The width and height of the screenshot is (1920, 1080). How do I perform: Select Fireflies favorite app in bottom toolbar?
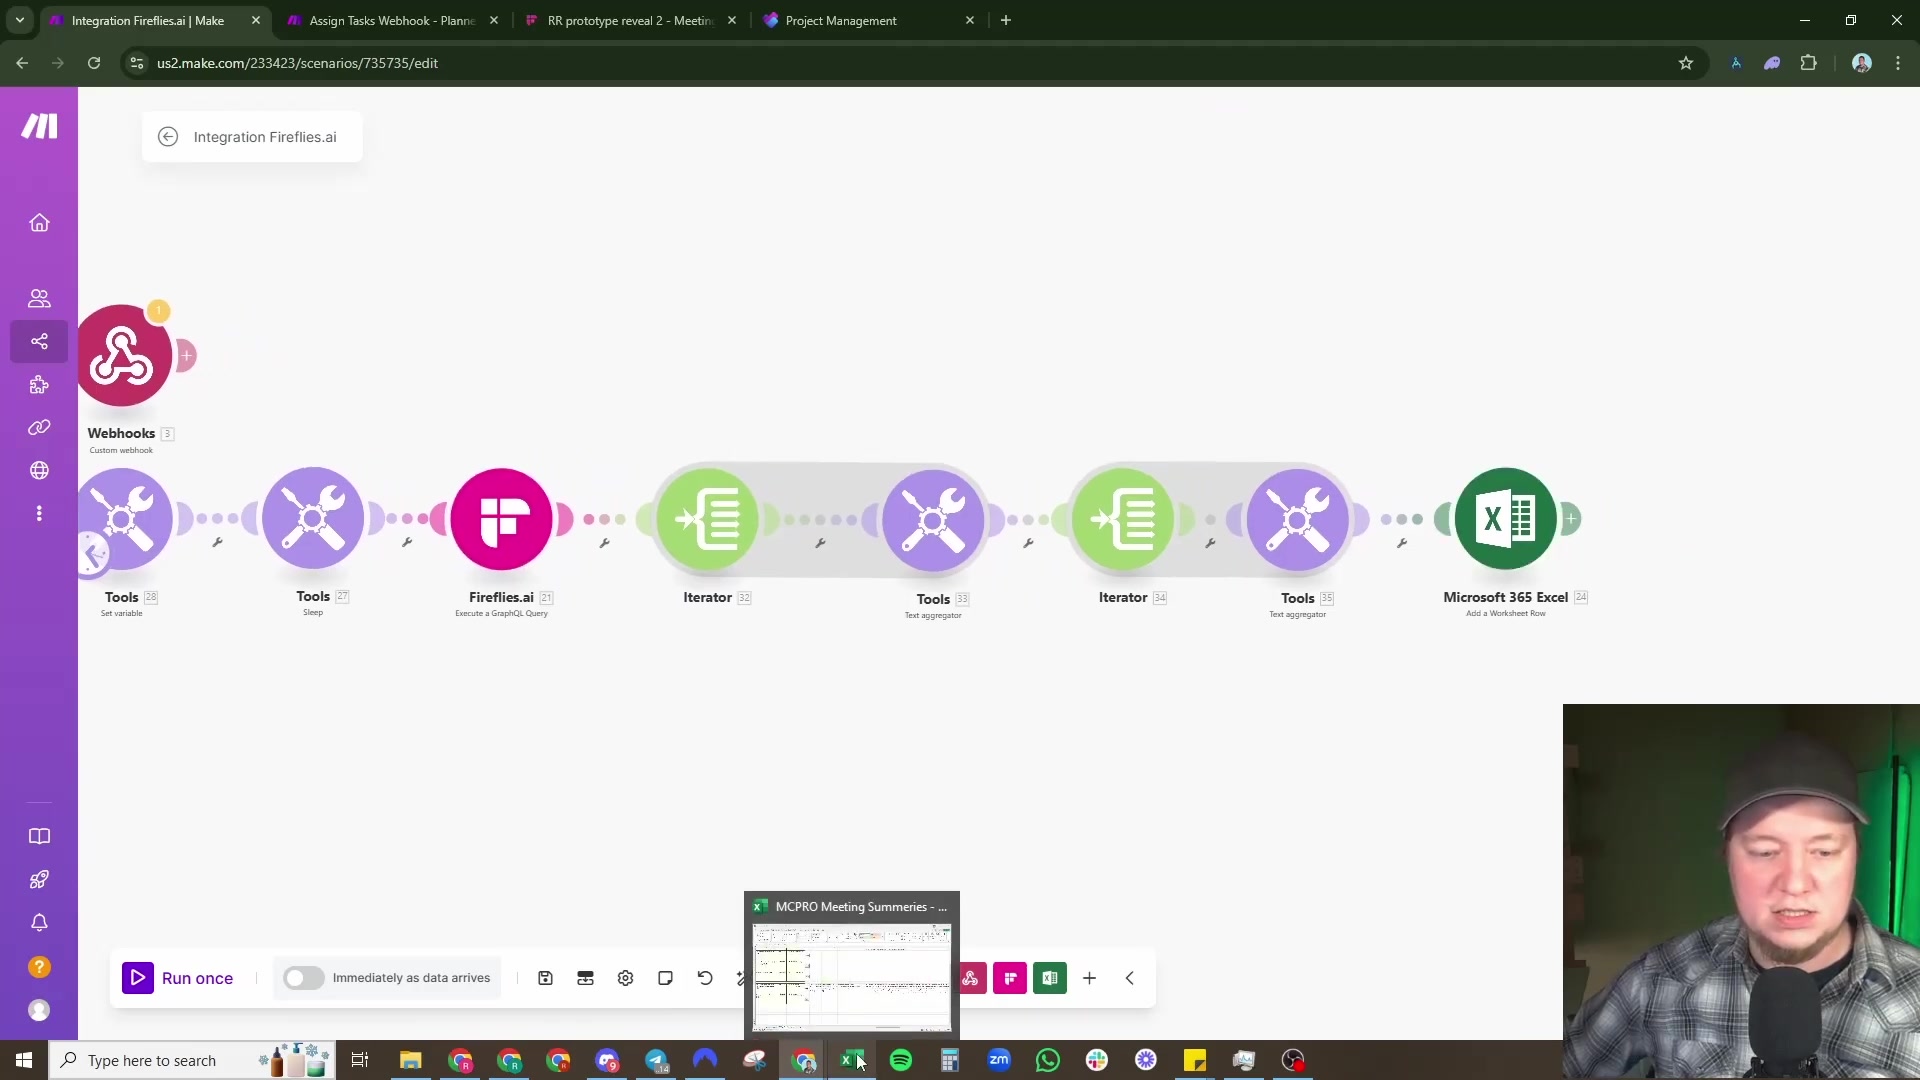pyautogui.click(x=1010, y=978)
